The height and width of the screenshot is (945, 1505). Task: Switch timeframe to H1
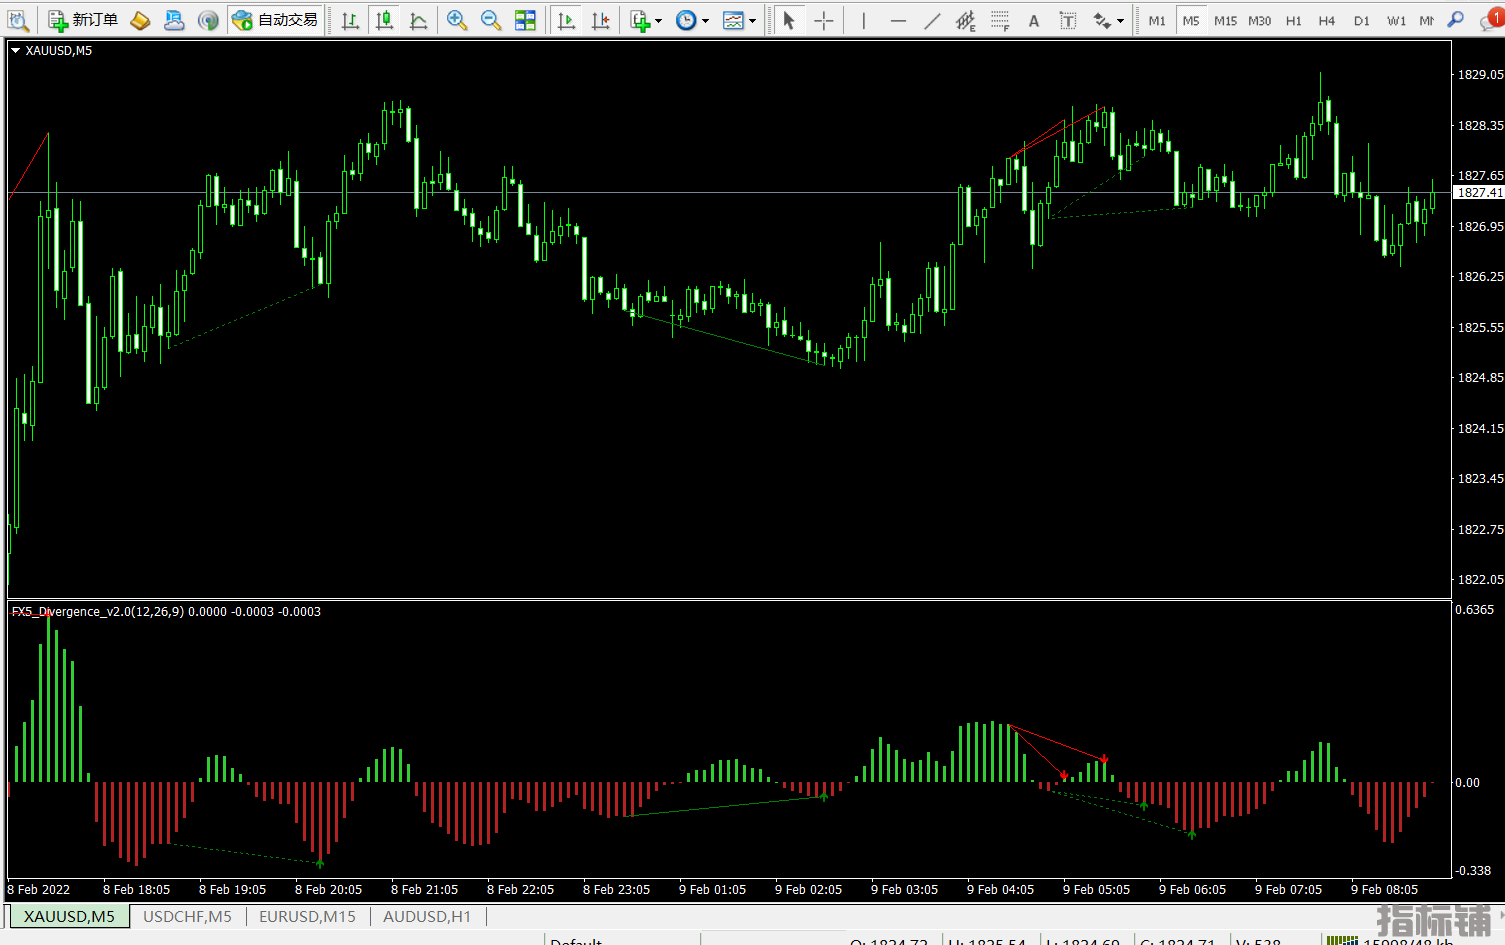pyautogui.click(x=1294, y=20)
